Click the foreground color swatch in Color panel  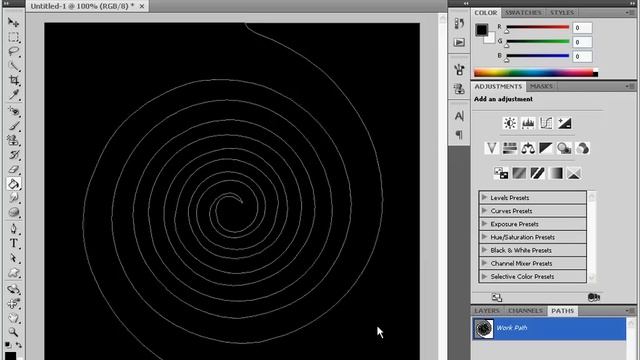pyautogui.click(x=482, y=29)
